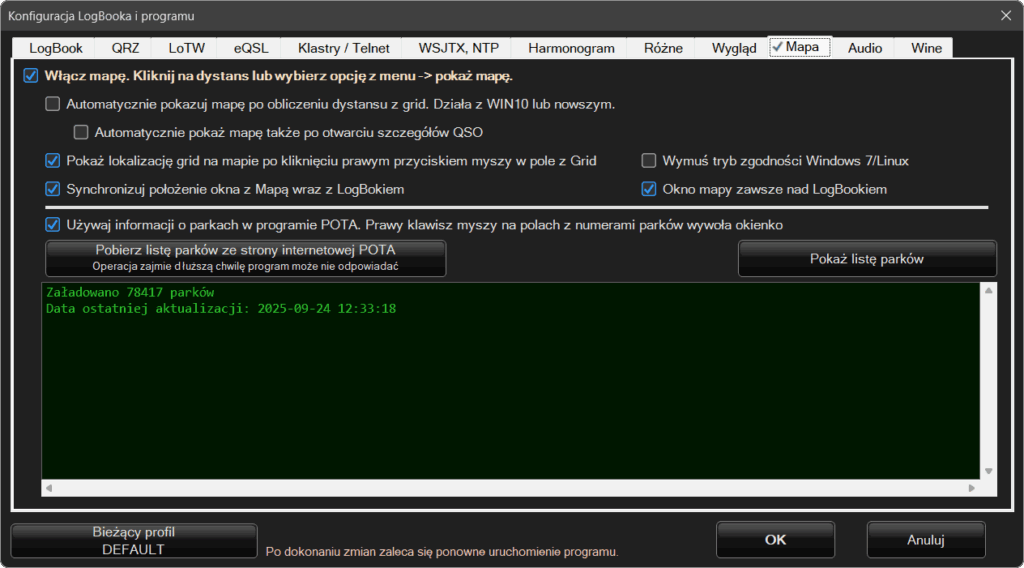
Task: Disable the 'Włącz mapę' checkbox
Action: point(30,76)
